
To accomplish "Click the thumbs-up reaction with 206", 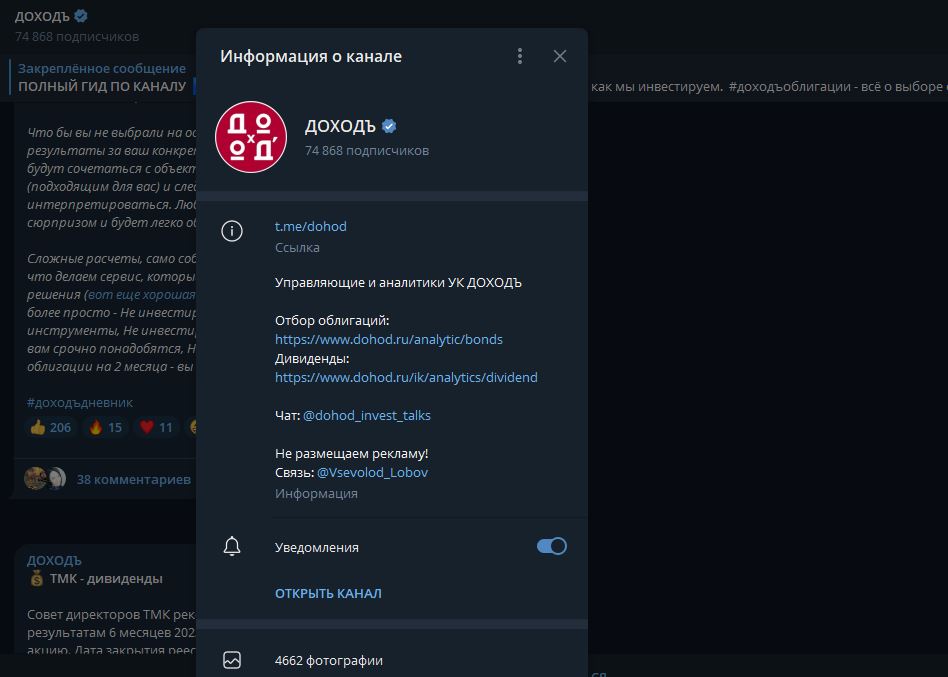I will pyautogui.click(x=50, y=428).
